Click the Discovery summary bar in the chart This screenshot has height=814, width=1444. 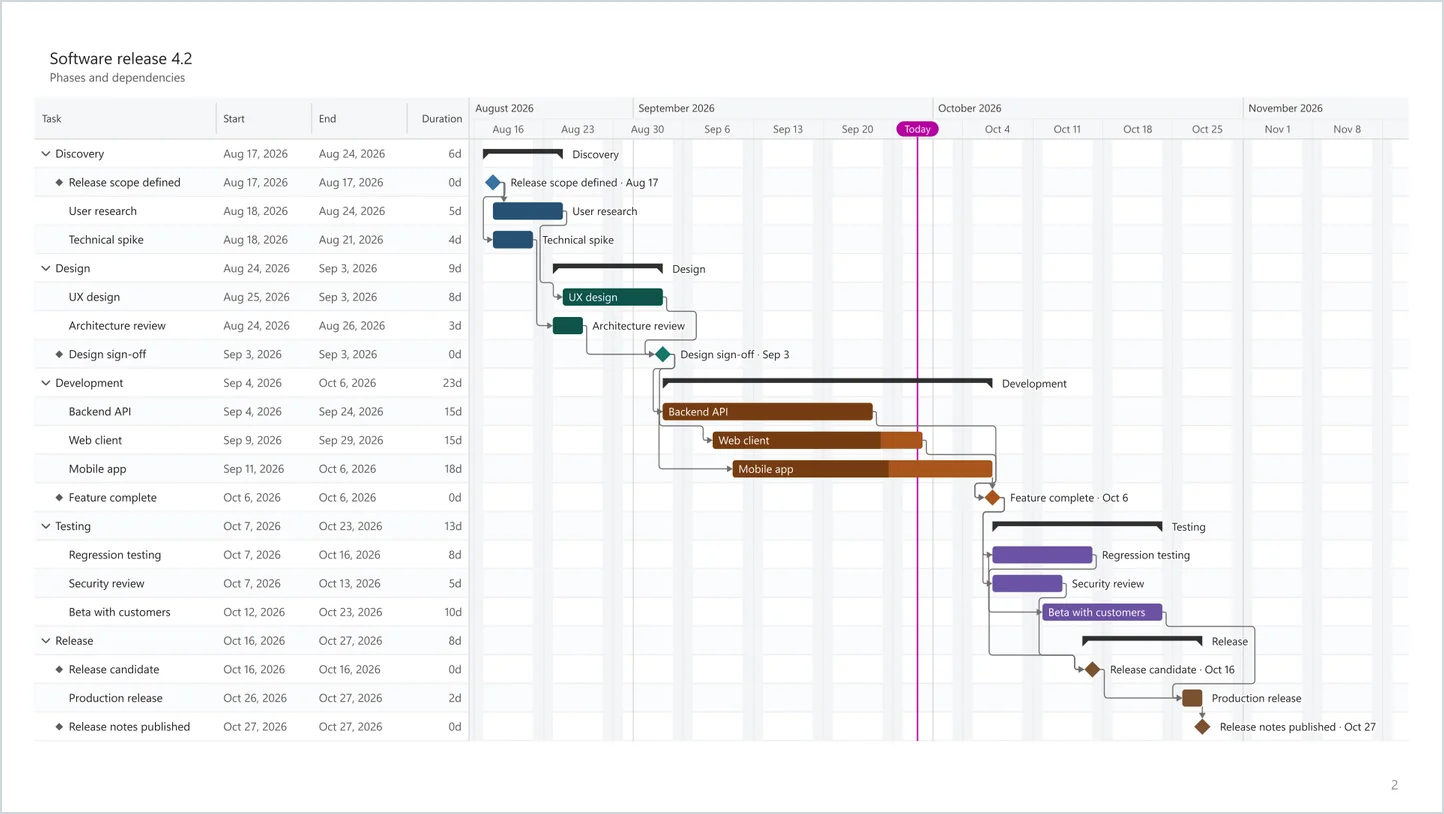[x=523, y=154]
